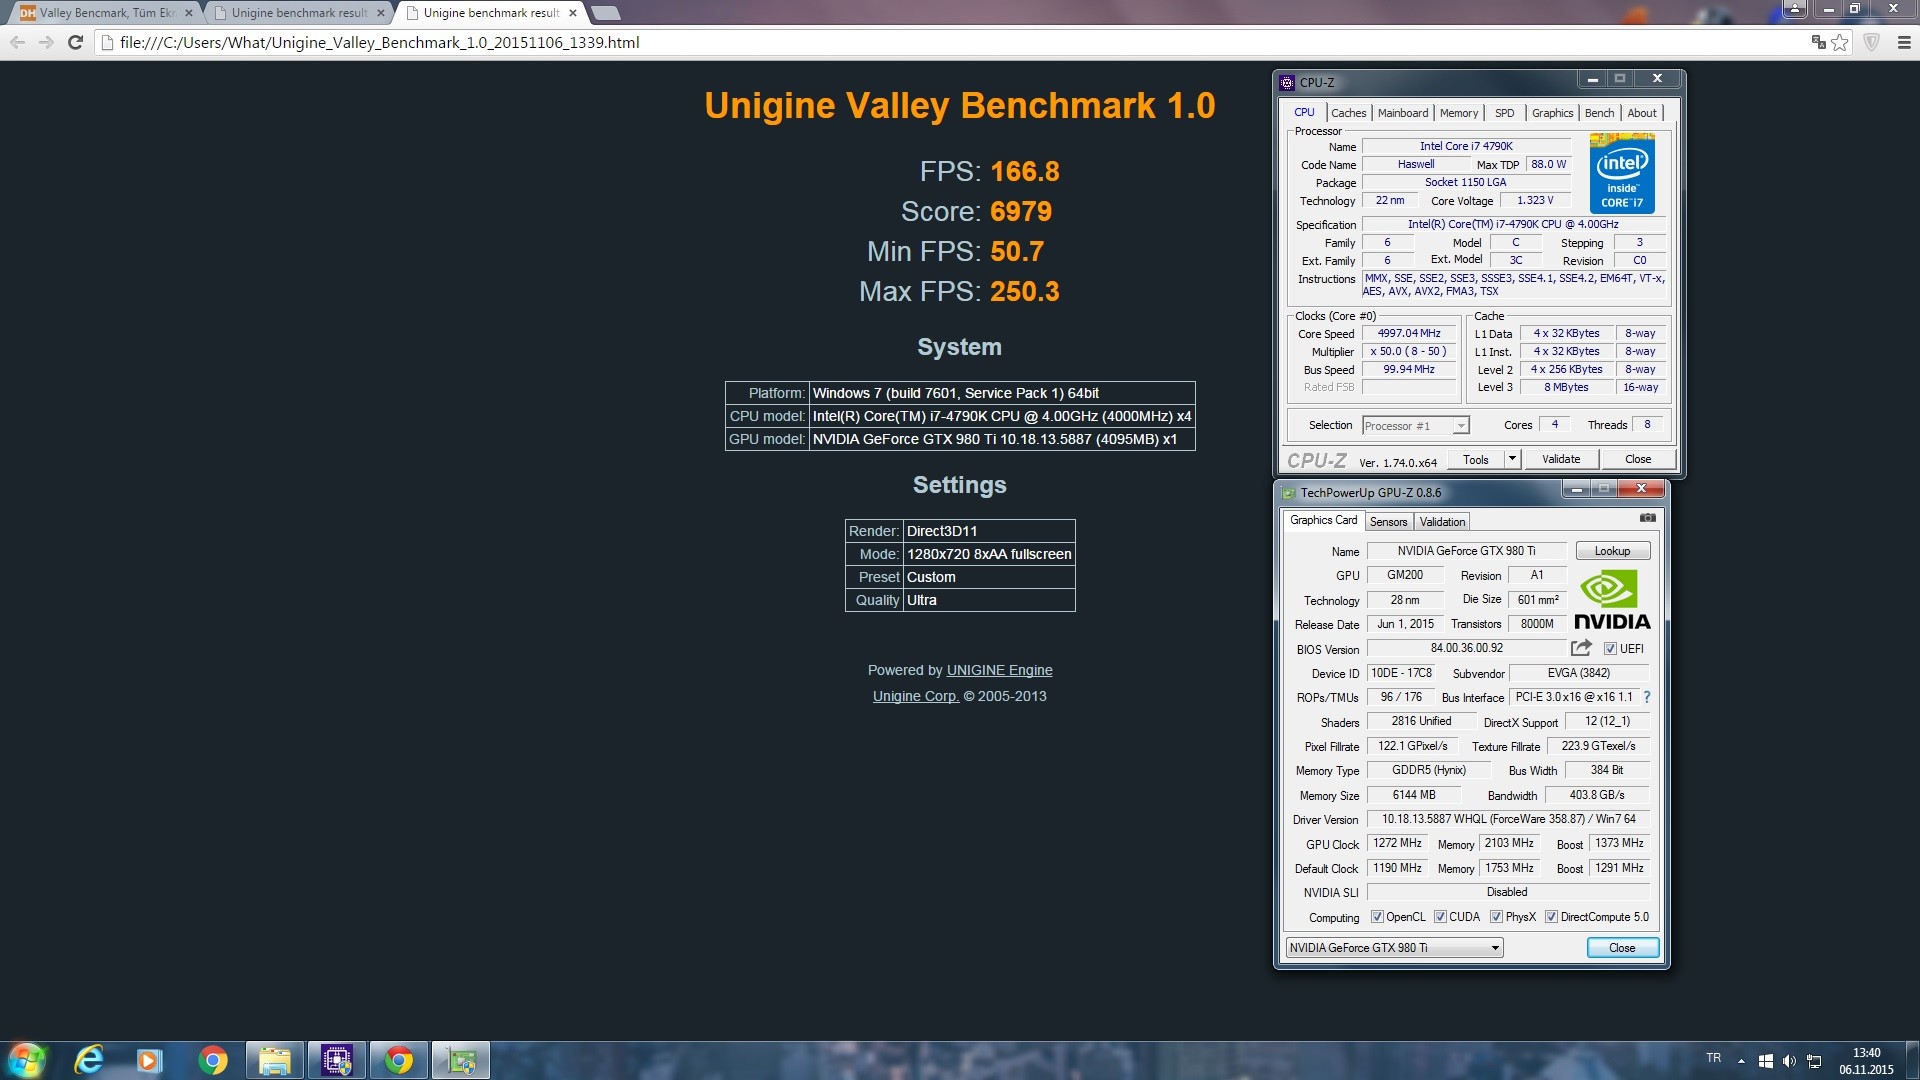Toggle UEFI checkbox in GPU-Z
The image size is (1920, 1080).
point(1610,649)
